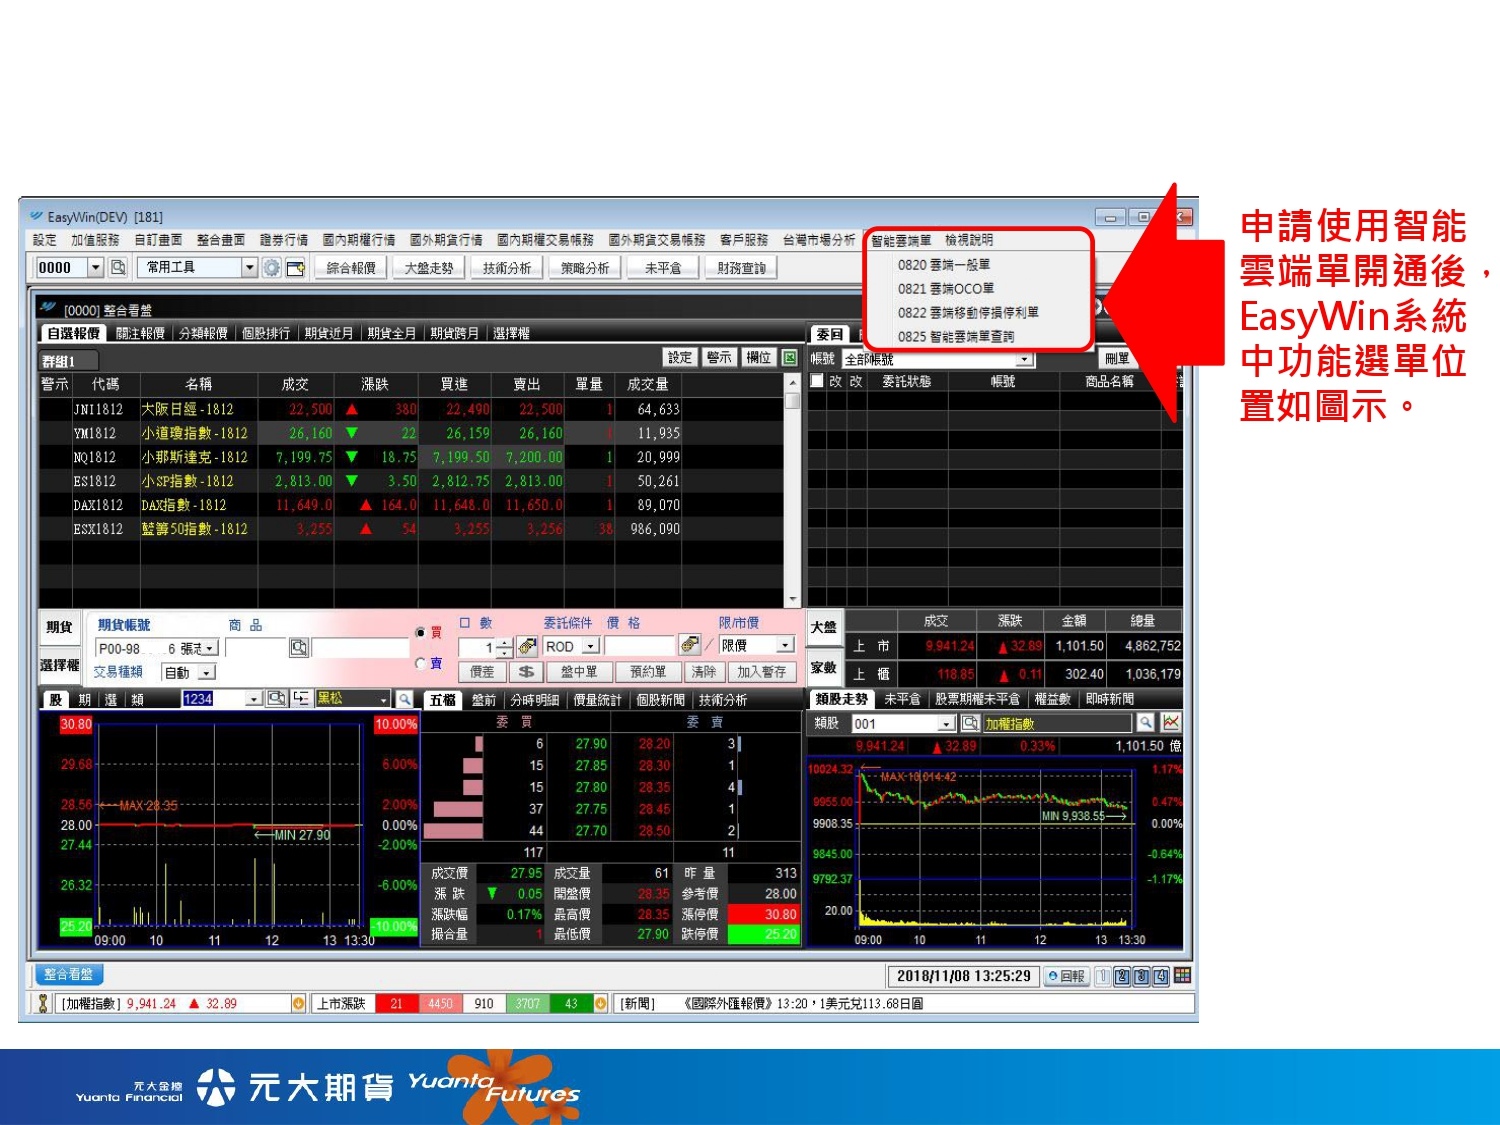
Task: Select the 小那斯達克-1812 row name
Action: pos(194,457)
